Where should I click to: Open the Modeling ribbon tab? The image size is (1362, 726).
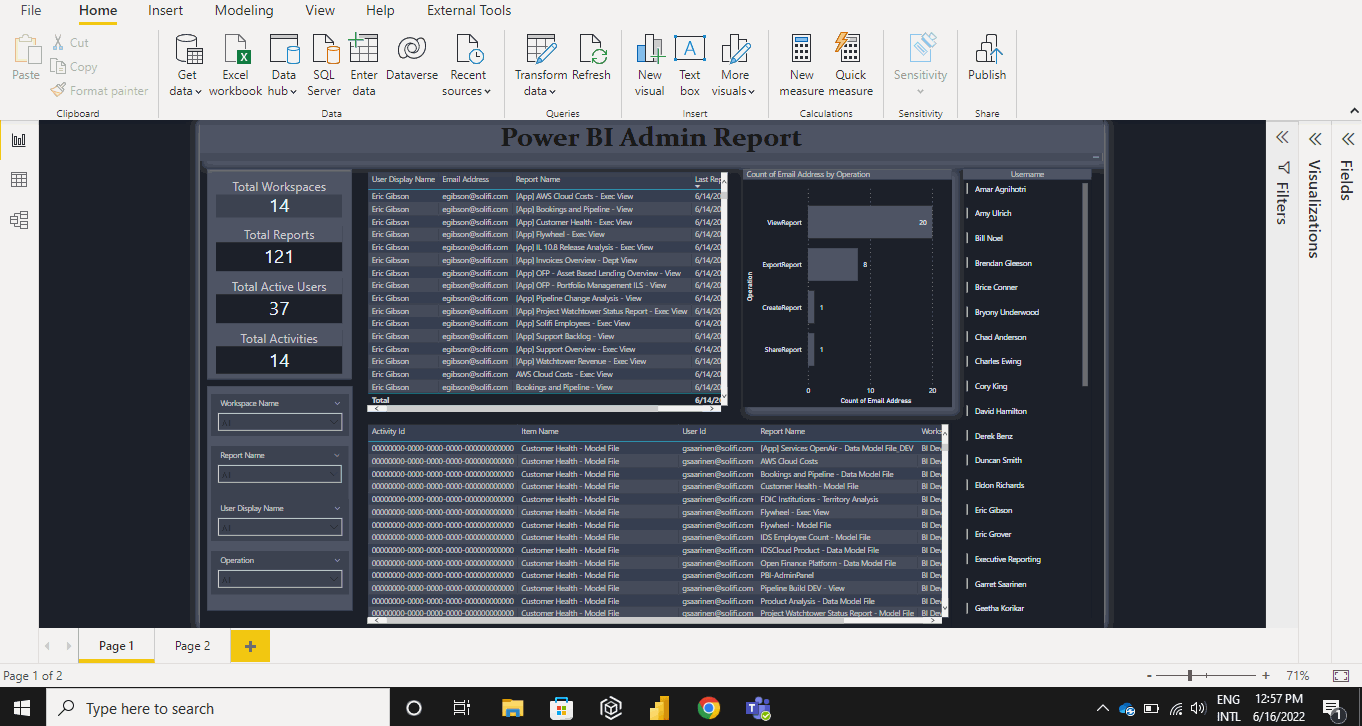point(243,11)
